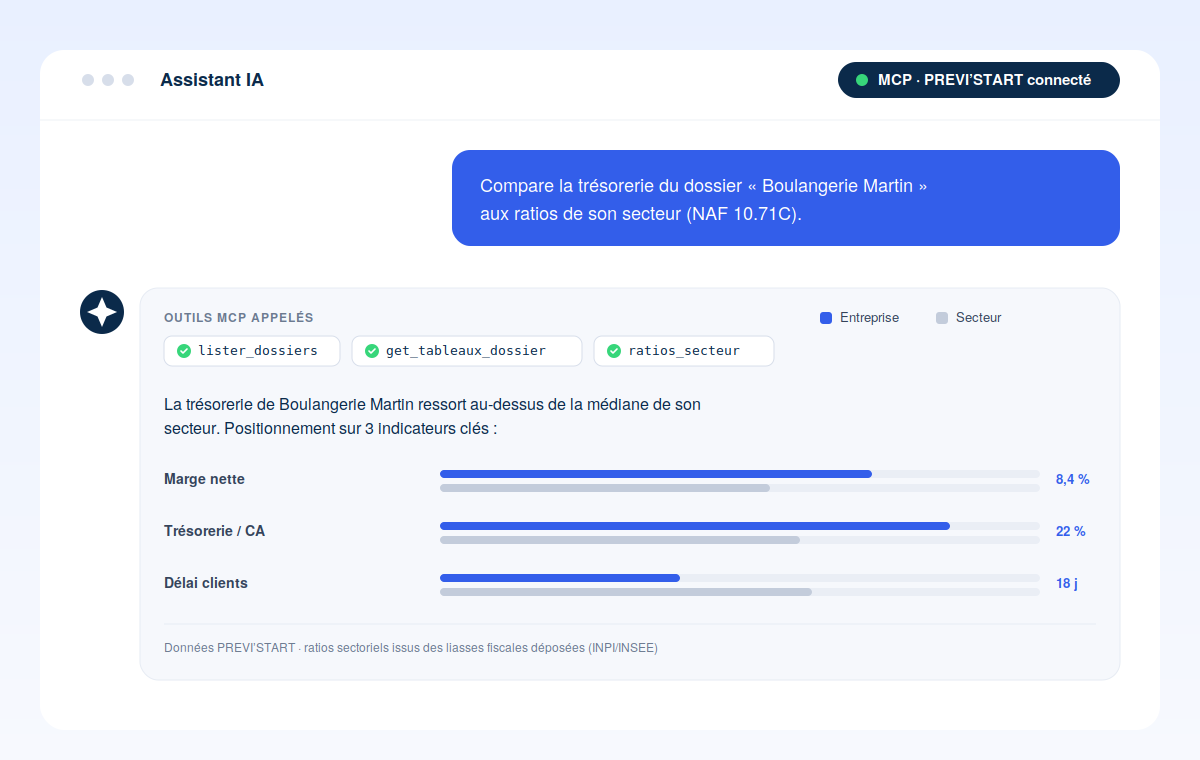1200x760 pixels.
Task: Click the green check icon on ratios_secteur
Action: 614,351
